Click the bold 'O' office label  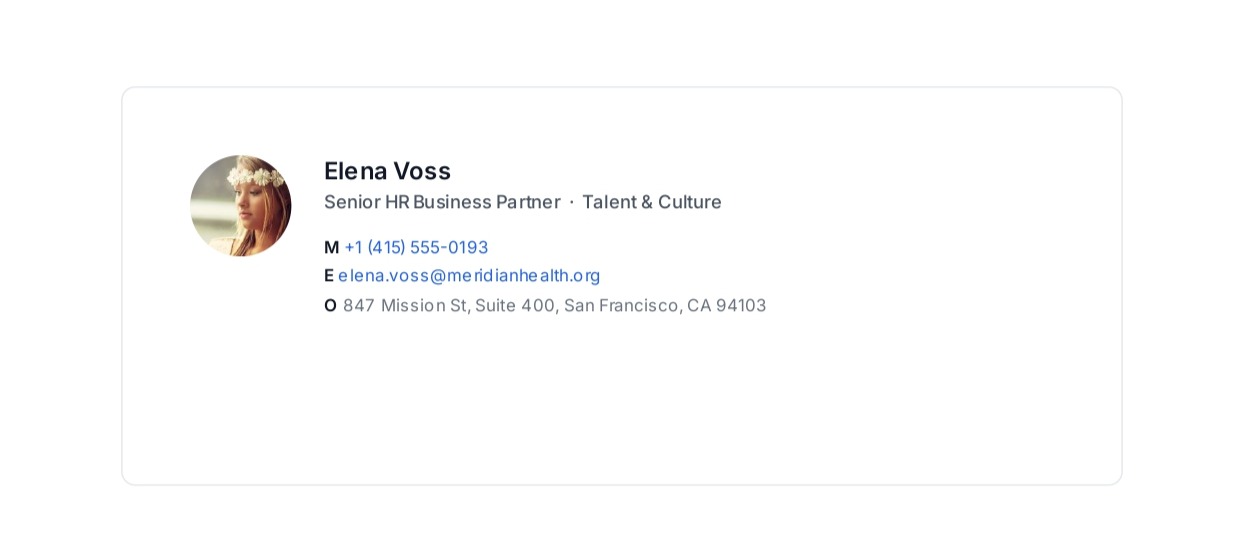point(330,305)
